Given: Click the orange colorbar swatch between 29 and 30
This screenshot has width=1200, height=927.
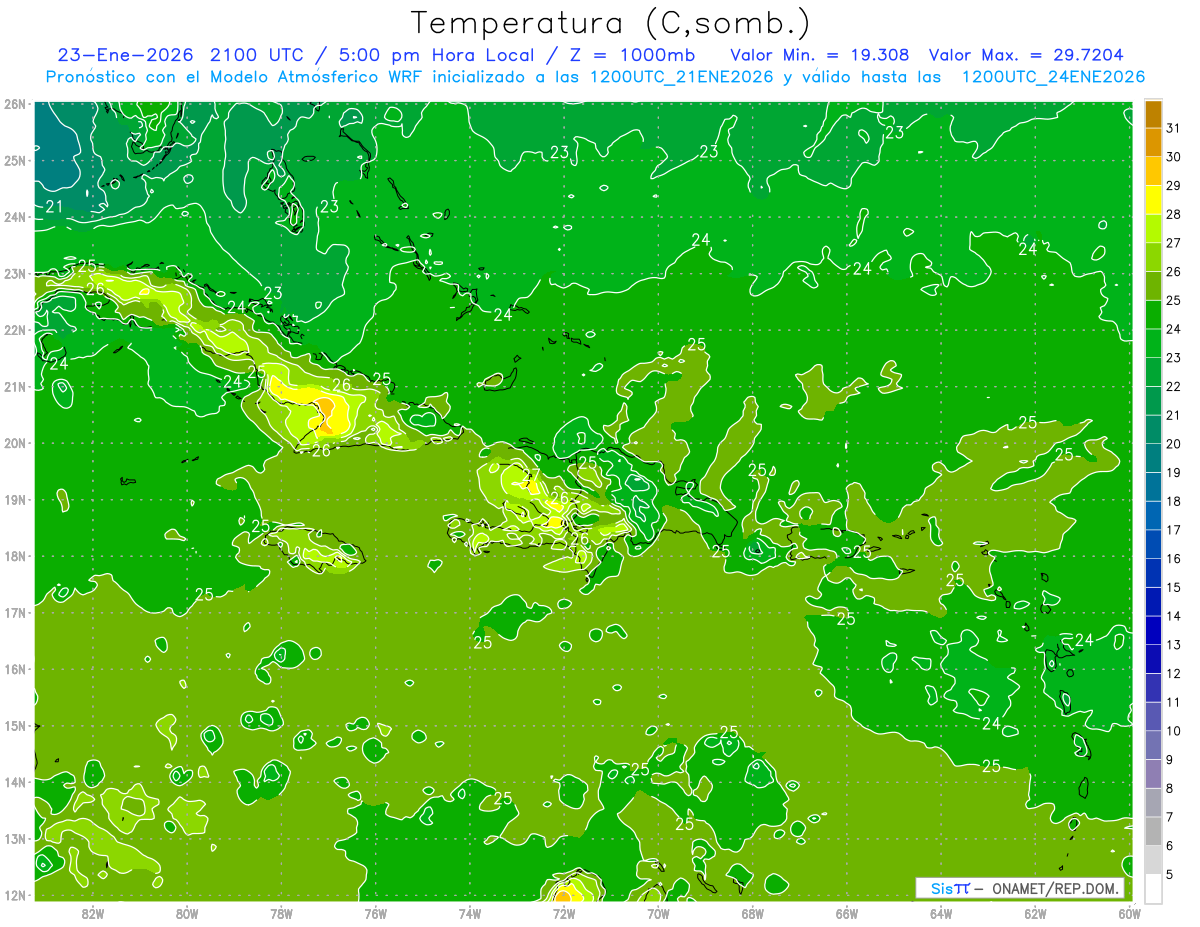Looking at the screenshot, I should [x=1153, y=171].
